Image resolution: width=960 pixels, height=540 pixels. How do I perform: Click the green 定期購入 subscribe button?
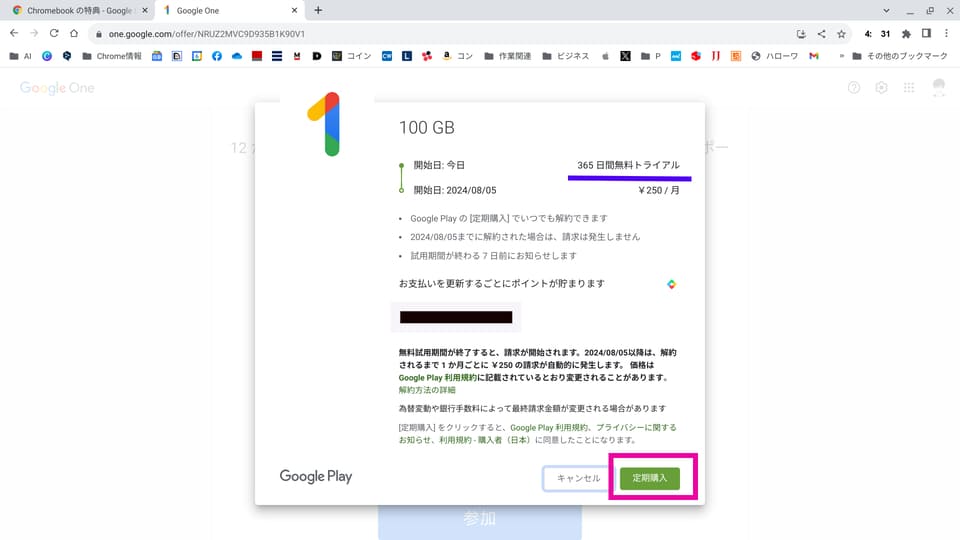[650, 478]
